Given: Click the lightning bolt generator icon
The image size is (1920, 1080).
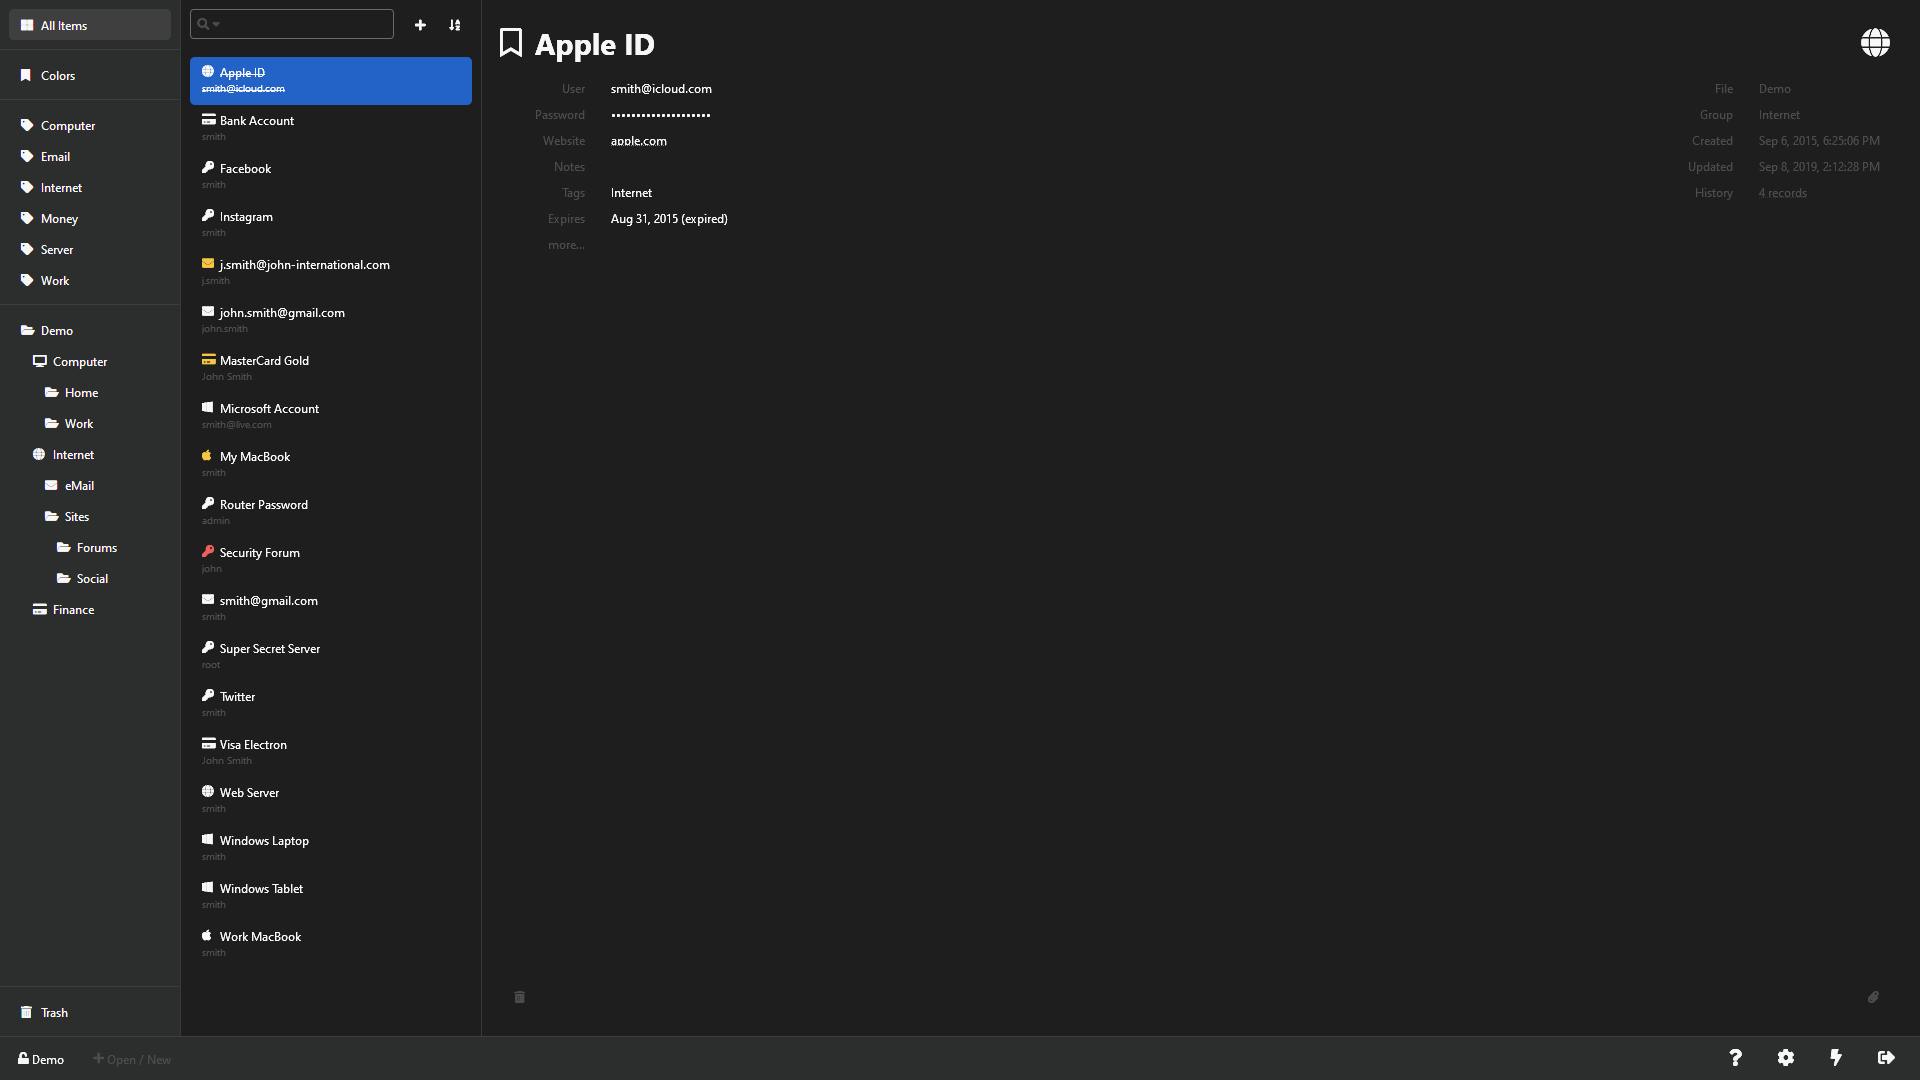Looking at the screenshot, I should (1835, 1058).
